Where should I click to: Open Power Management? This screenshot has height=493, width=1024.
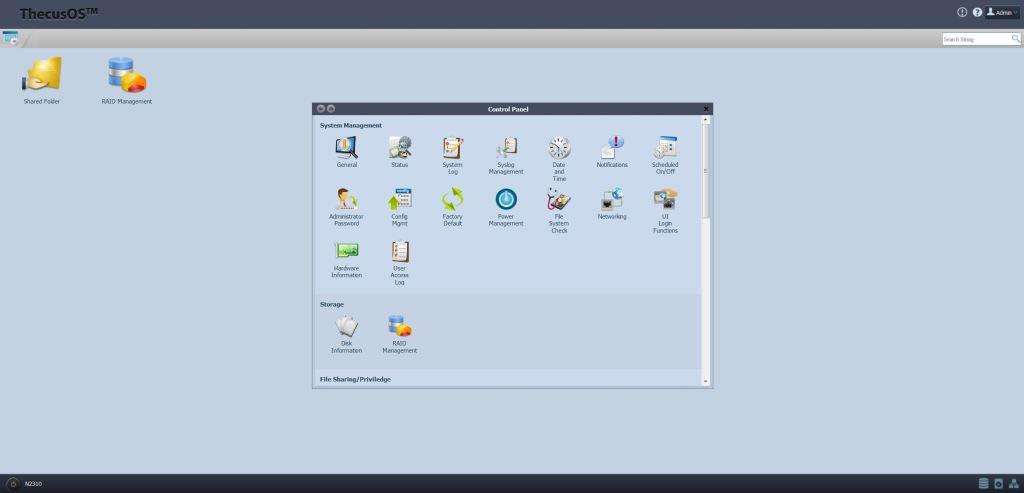coord(506,207)
